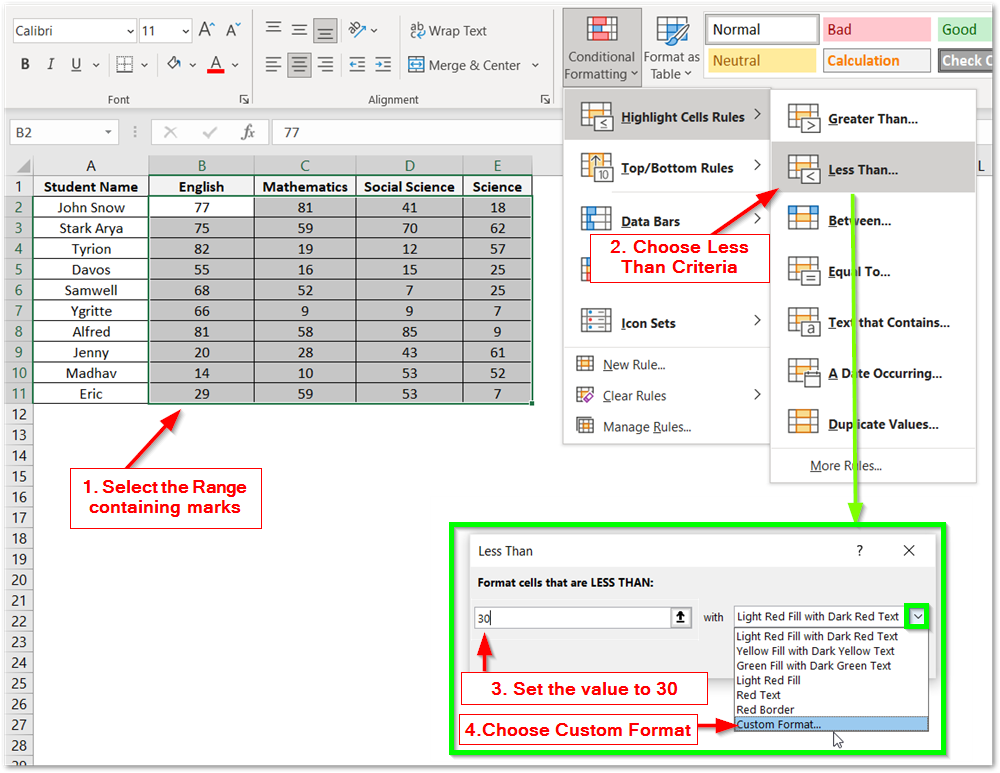1000x773 pixels.
Task: Open the fill style dropdown in Less Than dialog
Action: coord(916,617)
